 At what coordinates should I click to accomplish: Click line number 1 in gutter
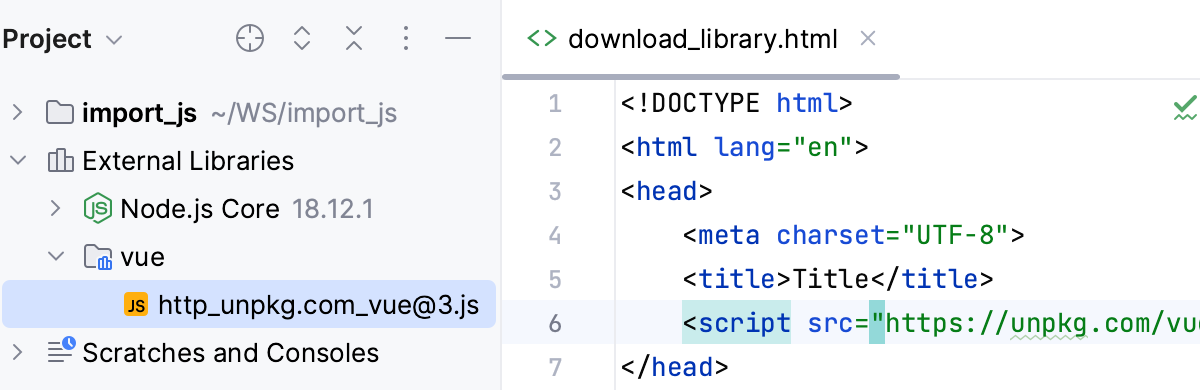click(x=555, y=104)
